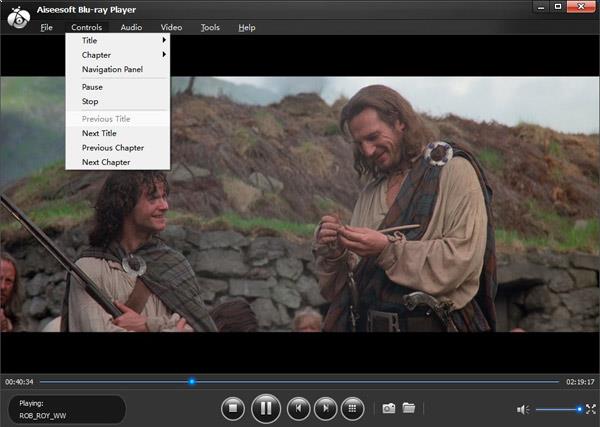Minimize the Blu-ray Player window
Screen dimensions: 600x427
pos(541,7)
